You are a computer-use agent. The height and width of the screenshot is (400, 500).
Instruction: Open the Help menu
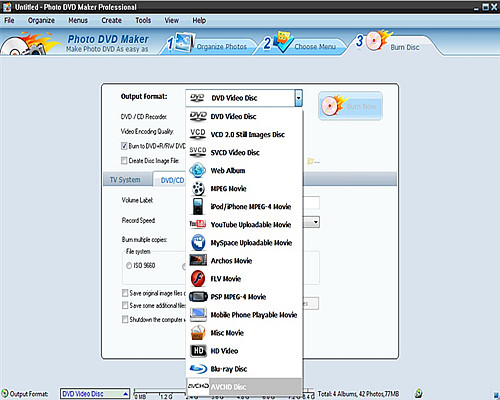click(199, 20)
